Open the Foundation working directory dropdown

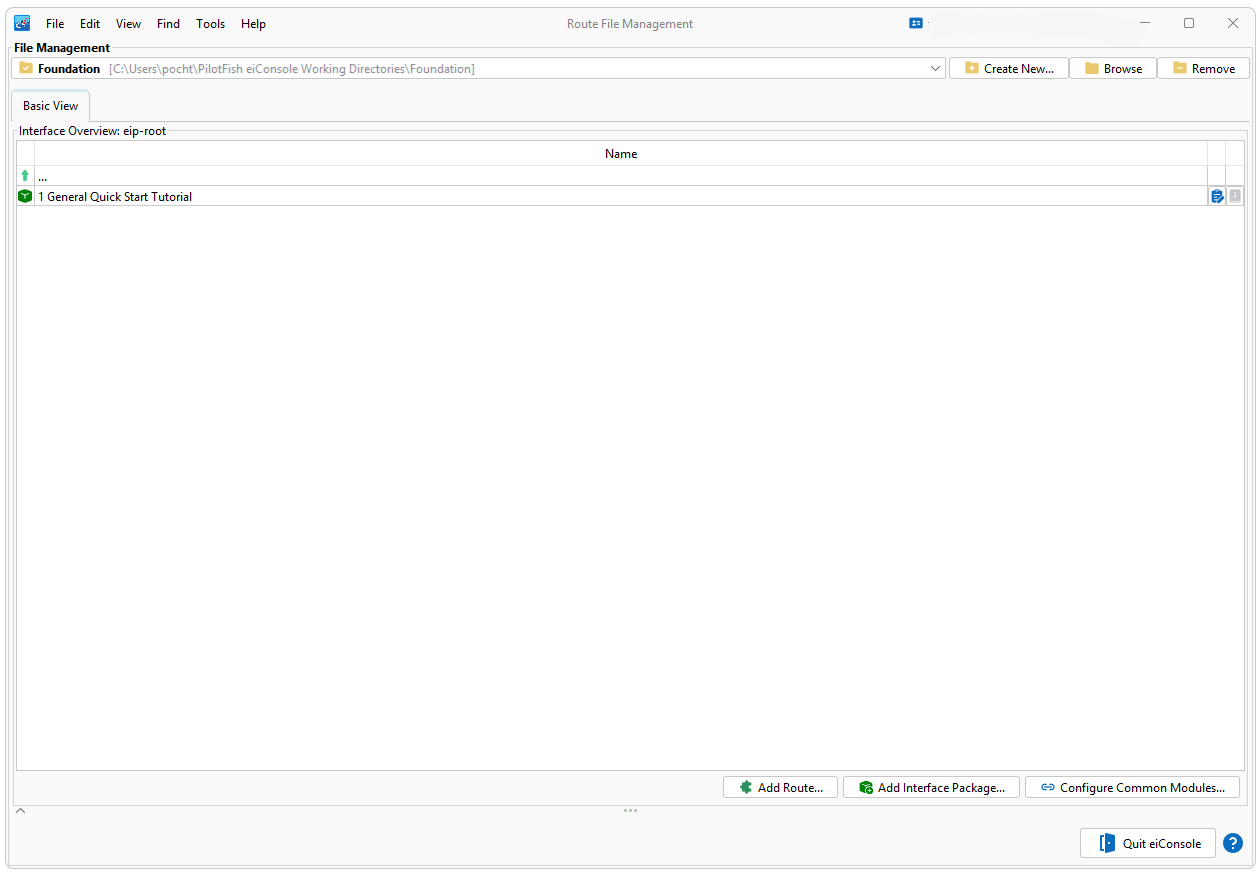pyautogui.click(x=936, y=69)
